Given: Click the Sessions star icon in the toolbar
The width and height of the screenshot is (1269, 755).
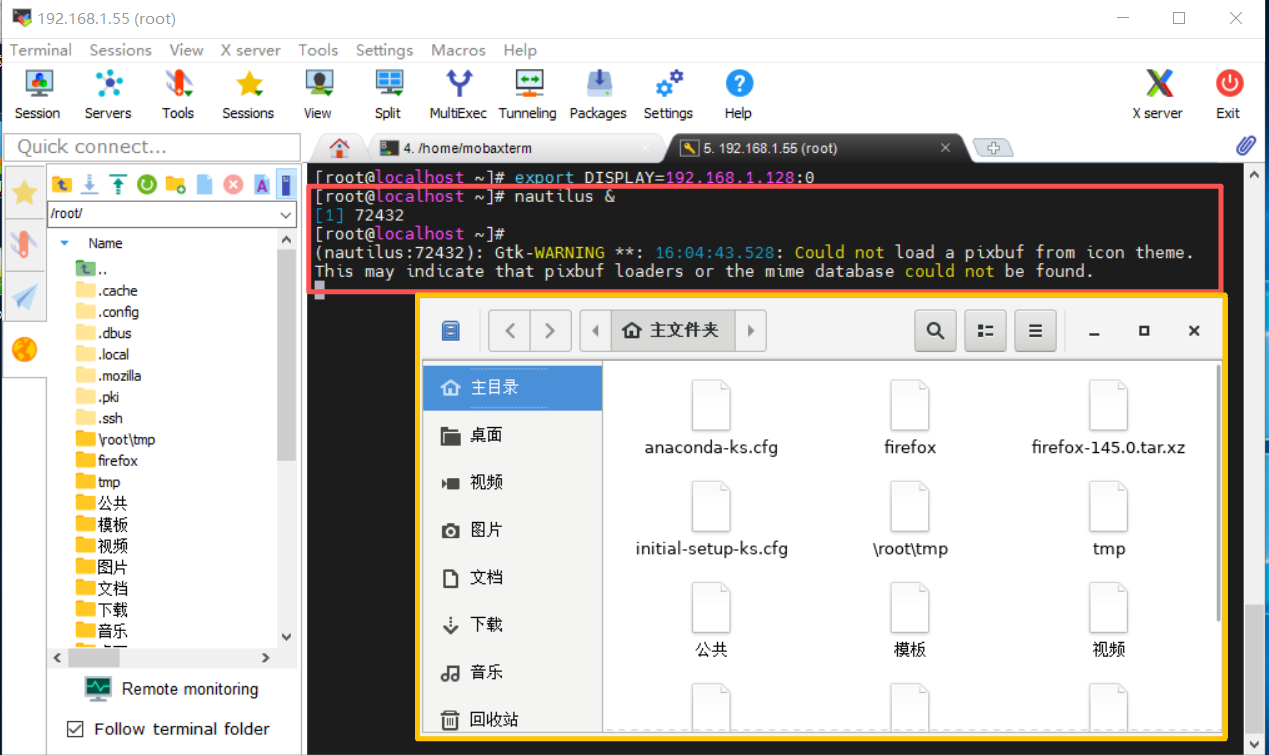Looking at the screenshot, I should [x=248, y=95].
